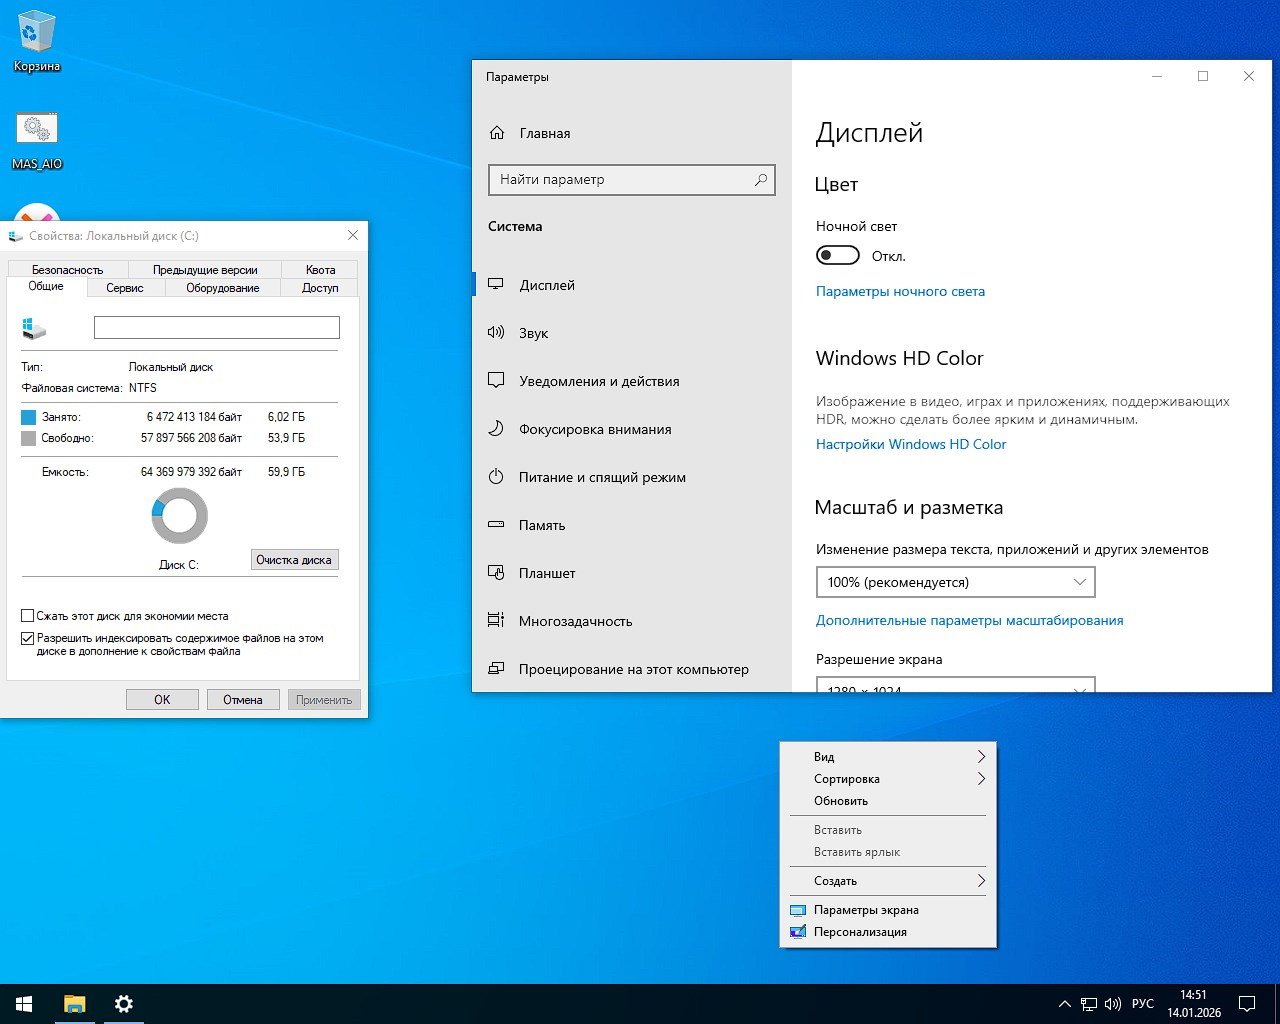Click the disk usage pie chart

coord(179,515)
